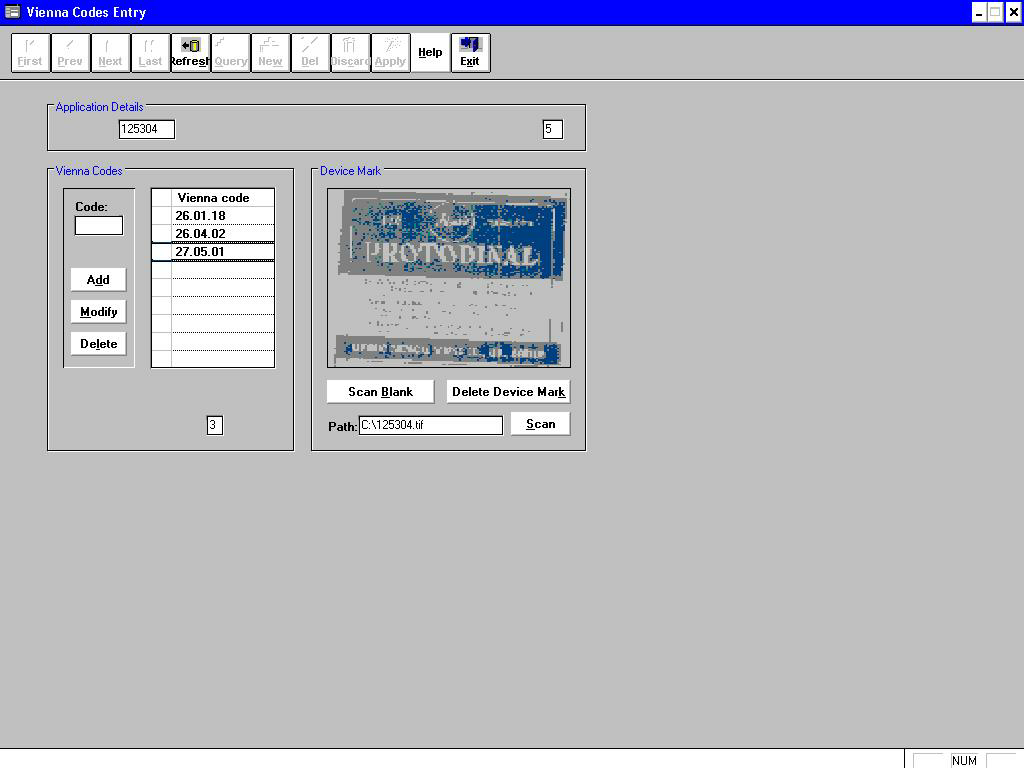Click the Modify button

[98, 312]
